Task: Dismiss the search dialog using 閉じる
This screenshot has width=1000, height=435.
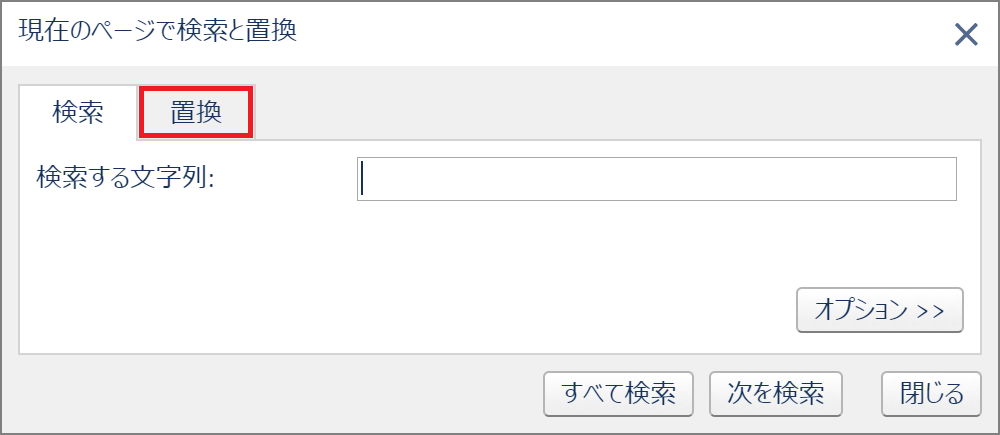Action: click(931, 394)
